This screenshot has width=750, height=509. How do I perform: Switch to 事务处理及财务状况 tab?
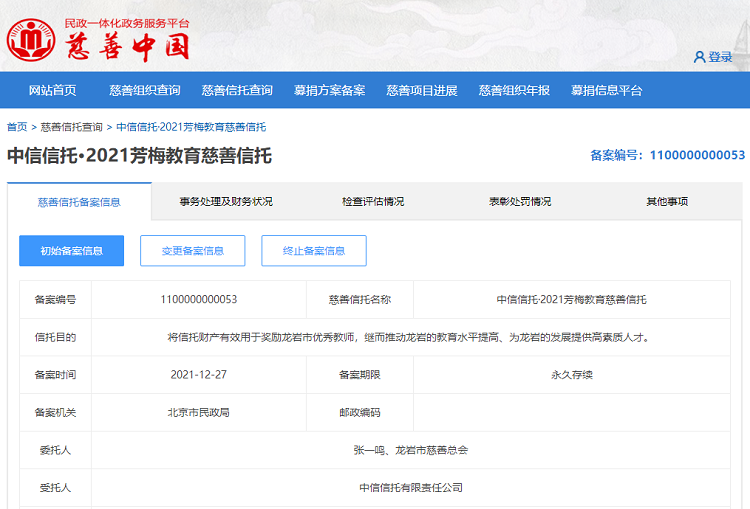tap(226, 201)
